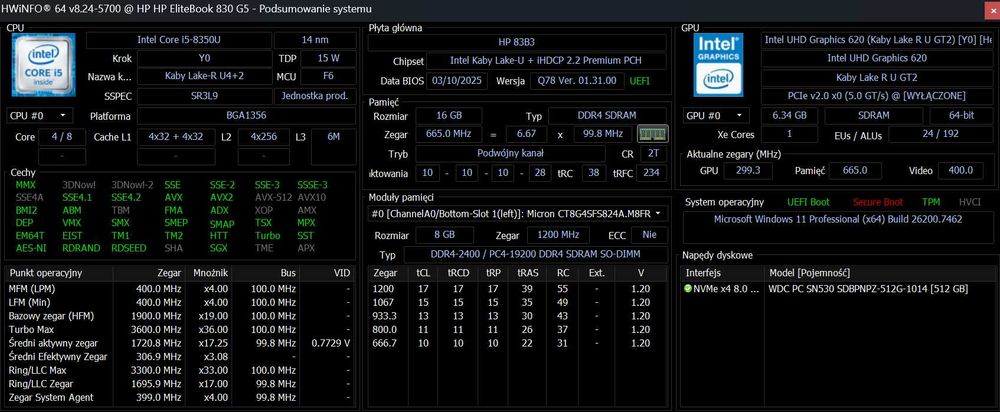Click the Intel Graphics logo
This screenshot has width=1000, height=412.
pos(718,64)
